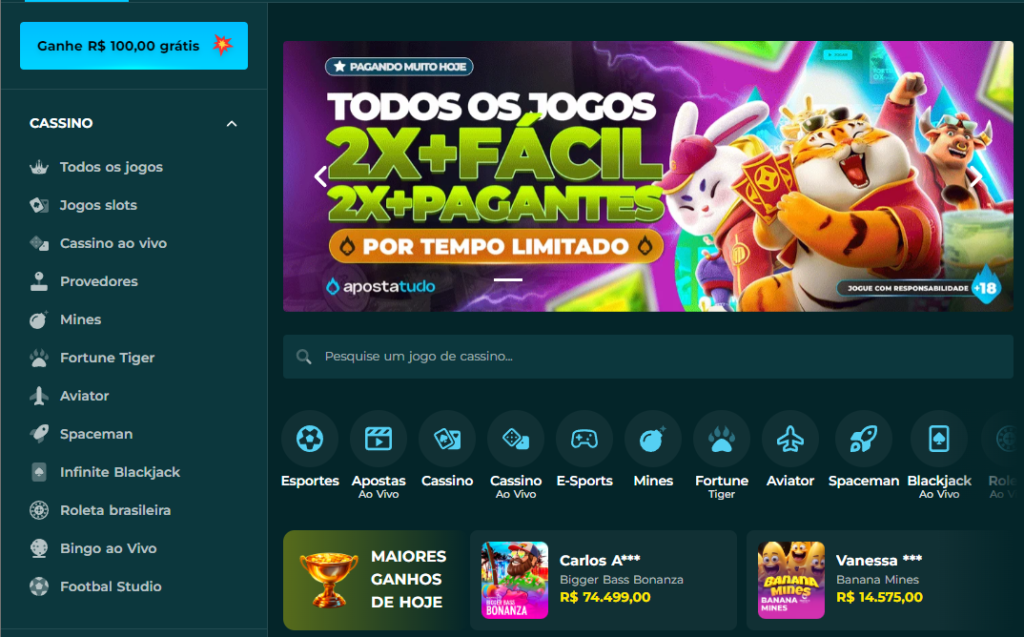Click the crown icon beside Todos os jogos
Screen dimensions: 1024x637
coord(39,167)
